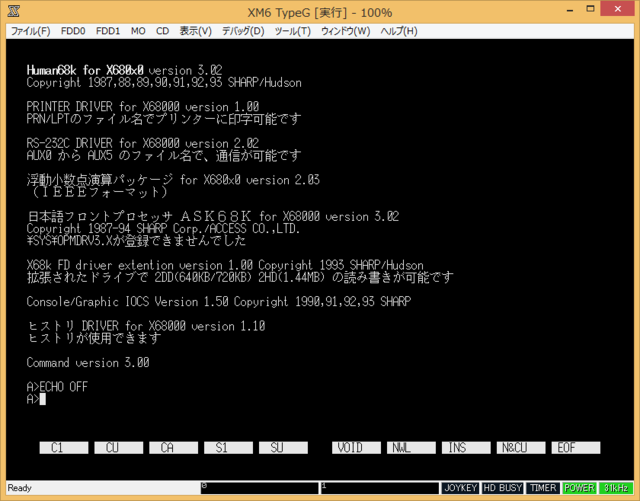Click the "RS-232C DRIVER for X68000" line

(x=142, y=143)
